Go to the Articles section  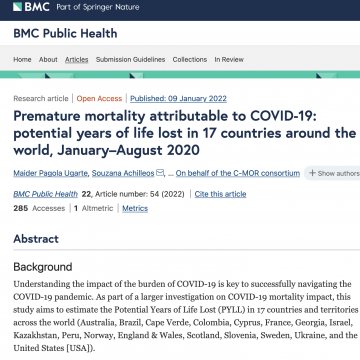pos(77,60)
